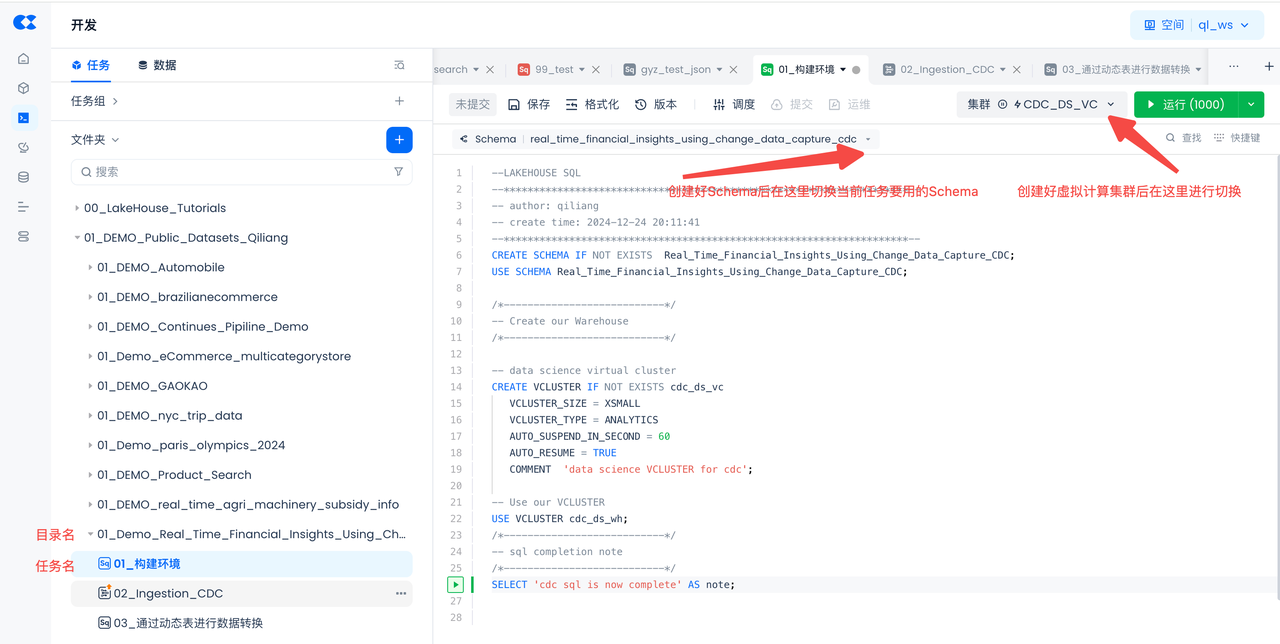Open the Schema selector dropdown
Image resolution: width=1280 pixels, height=644 pixels.
pos(868,139)
